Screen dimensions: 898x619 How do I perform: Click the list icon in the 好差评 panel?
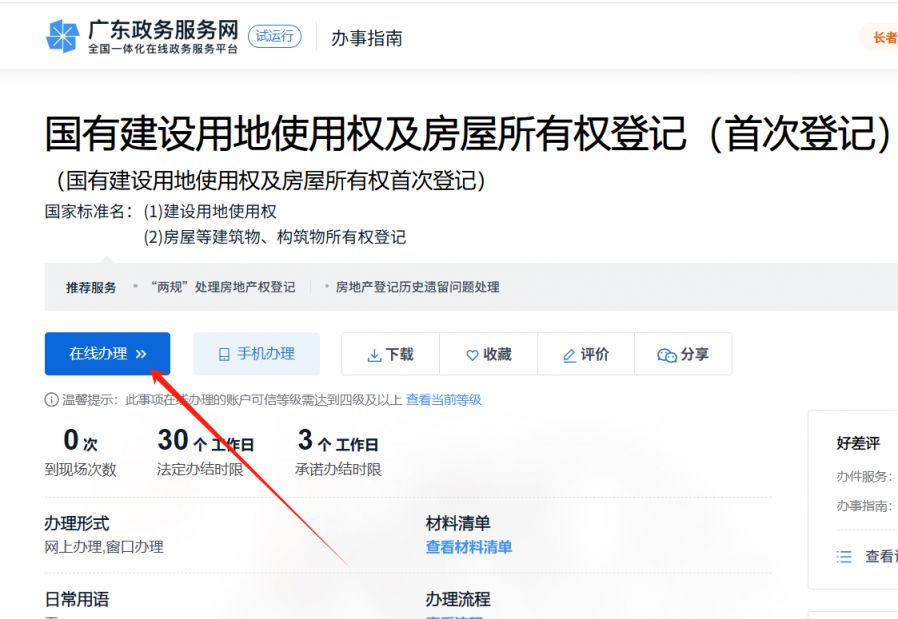click(x=844, y=556)
